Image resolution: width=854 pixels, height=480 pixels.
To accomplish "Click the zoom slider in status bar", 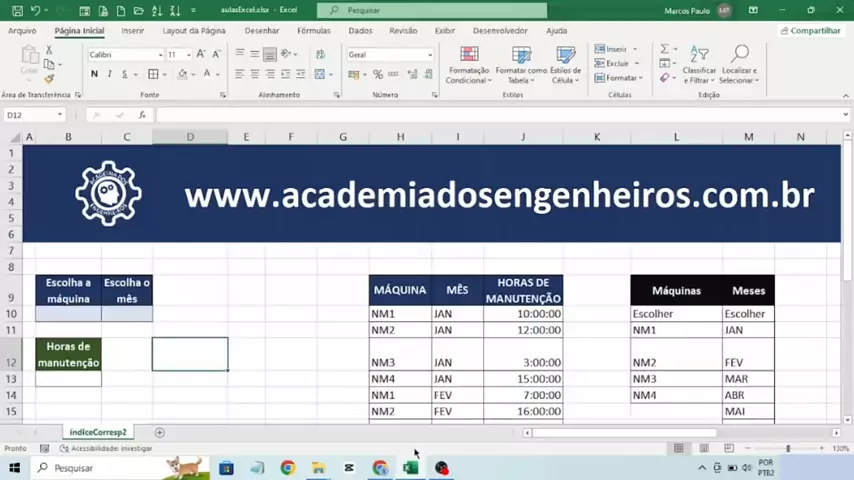I will 788,448.
